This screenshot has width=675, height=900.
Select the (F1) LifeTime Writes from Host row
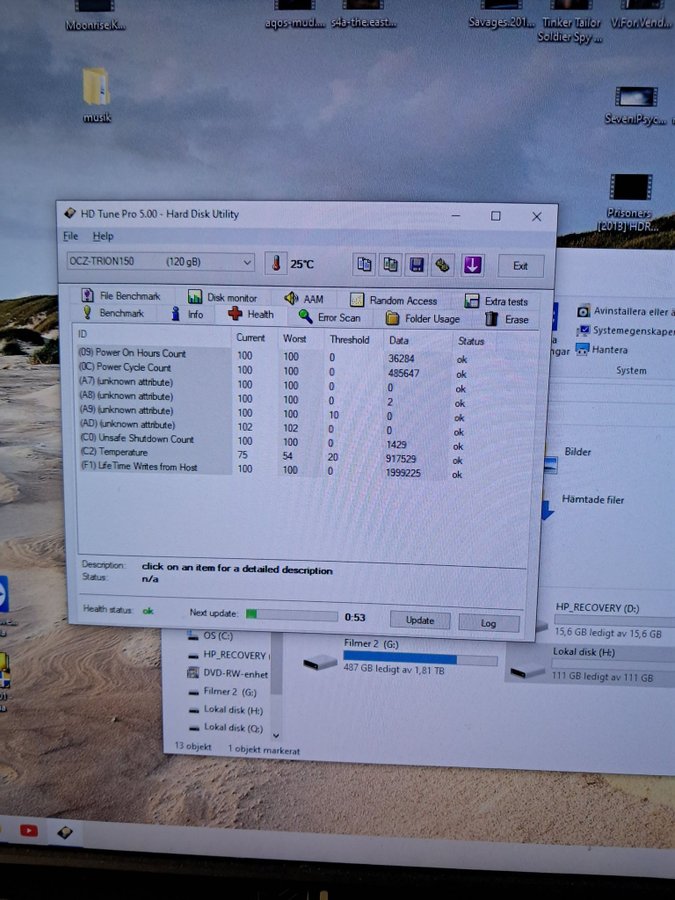[270, 470]
